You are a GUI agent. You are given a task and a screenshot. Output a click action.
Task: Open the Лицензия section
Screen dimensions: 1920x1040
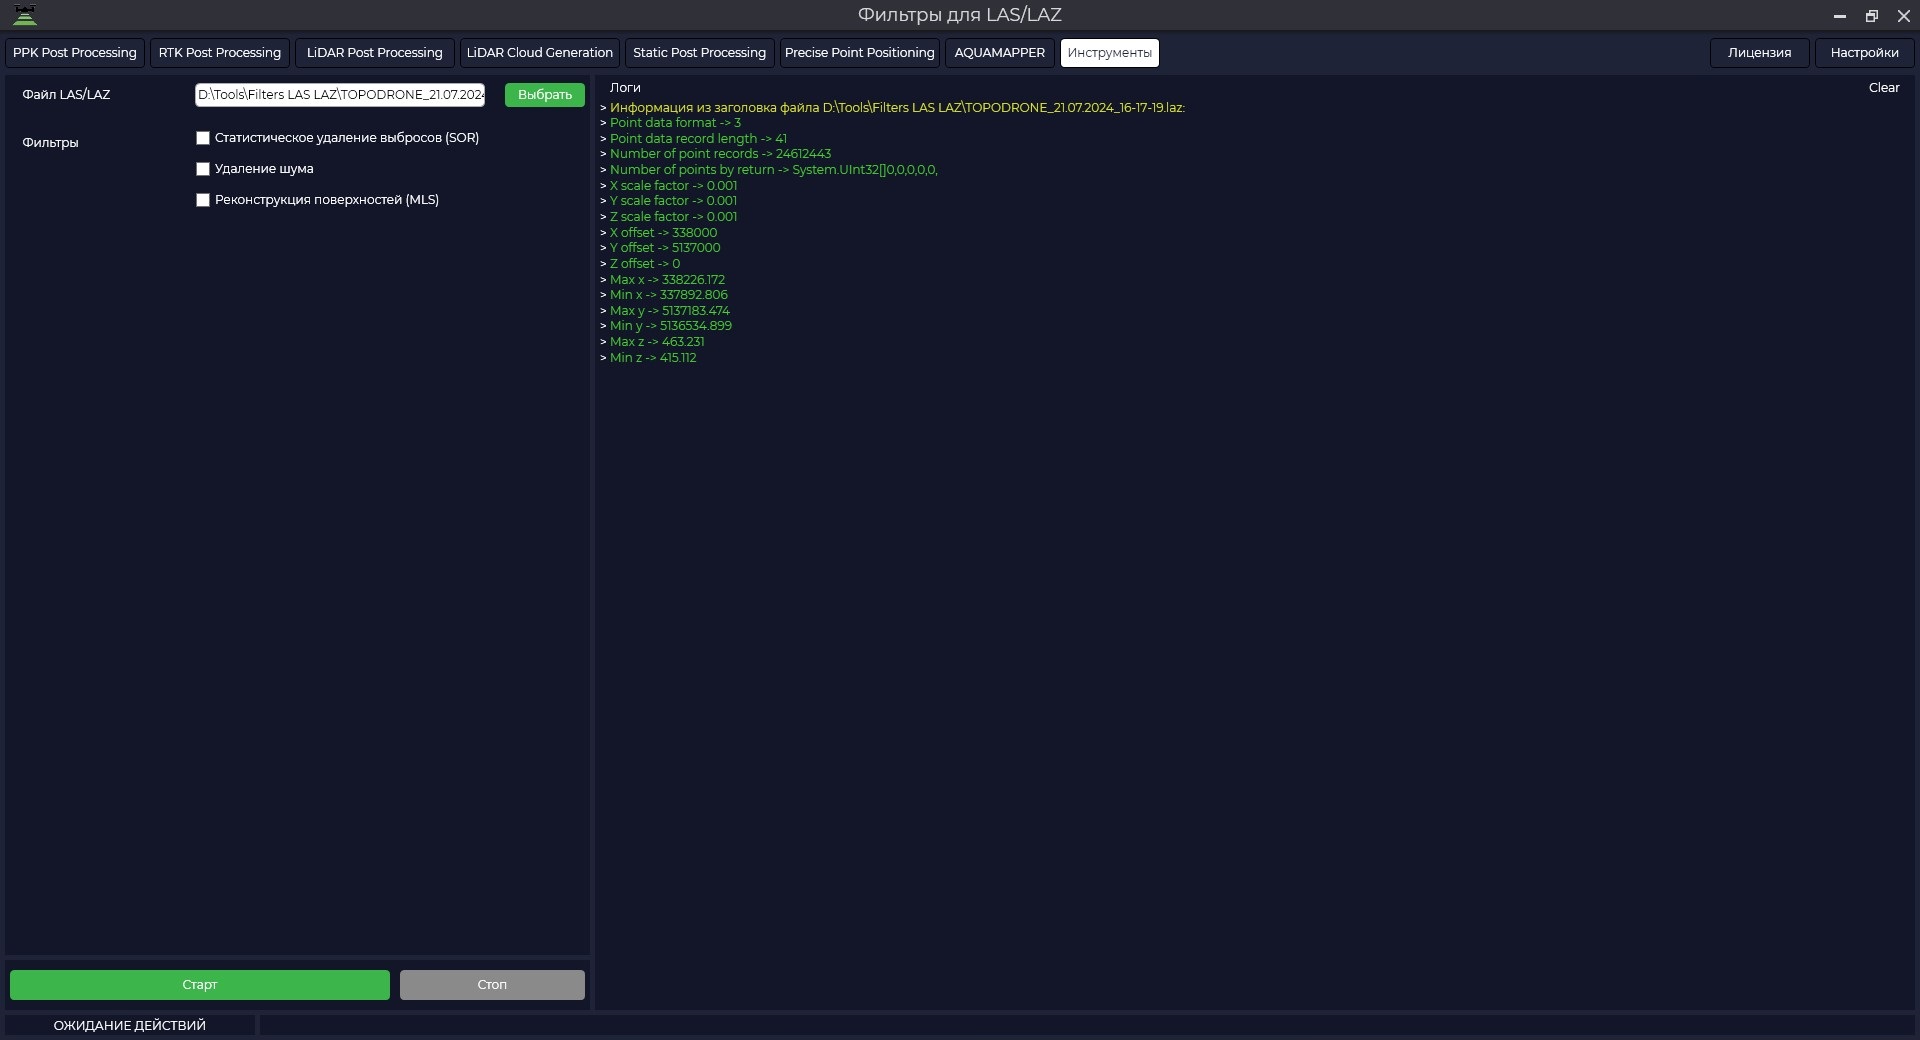tap(1759, 53)
